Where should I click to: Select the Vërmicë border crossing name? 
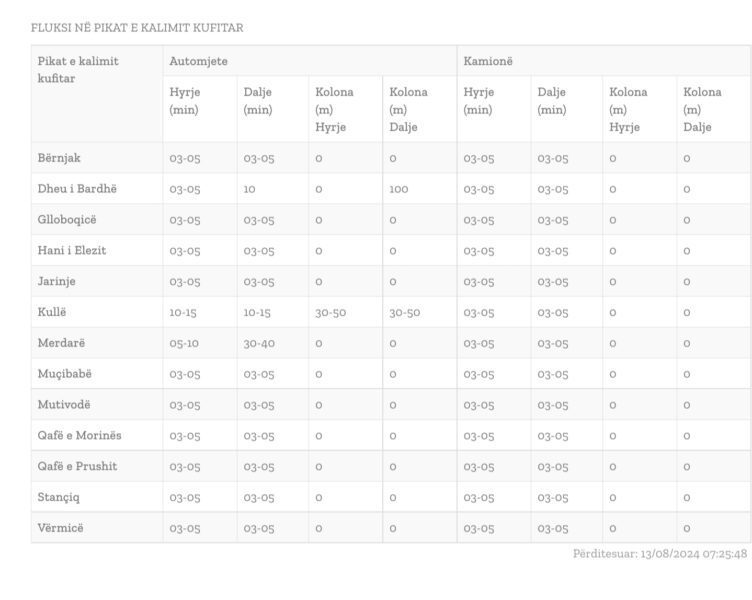[x=60, y=528]
